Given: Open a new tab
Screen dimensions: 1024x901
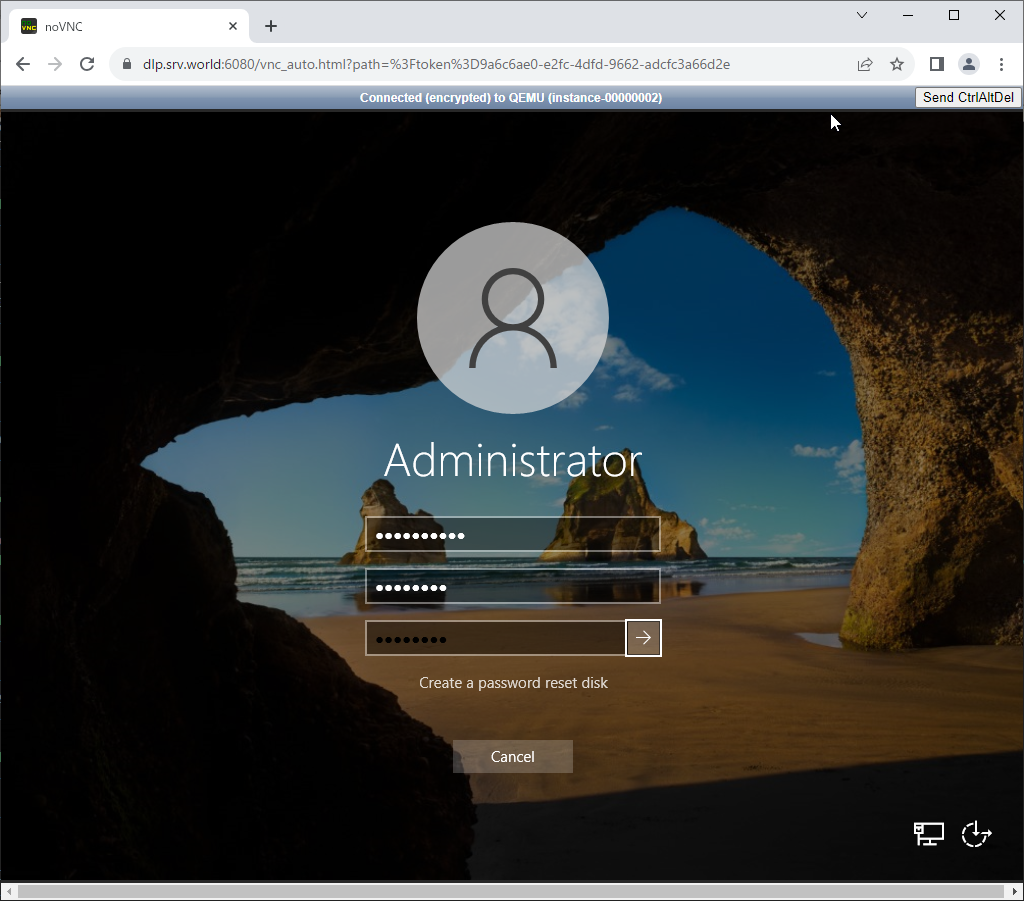Looking at the screenshot, I should click(271, 27).
